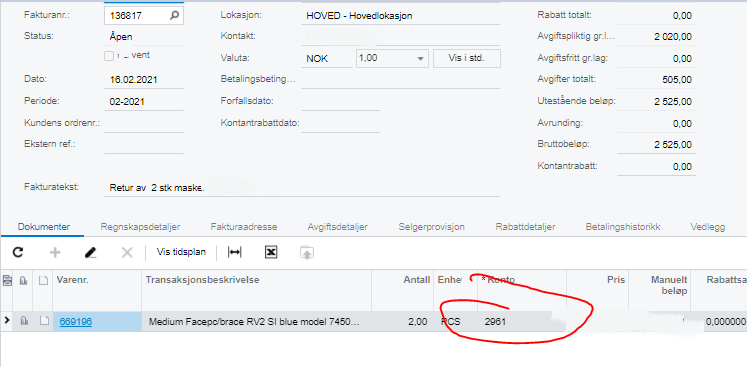This screenshot has width=747, height=367.
Task: Click the Kontantrabattdato input field
Action: (341, 123)
